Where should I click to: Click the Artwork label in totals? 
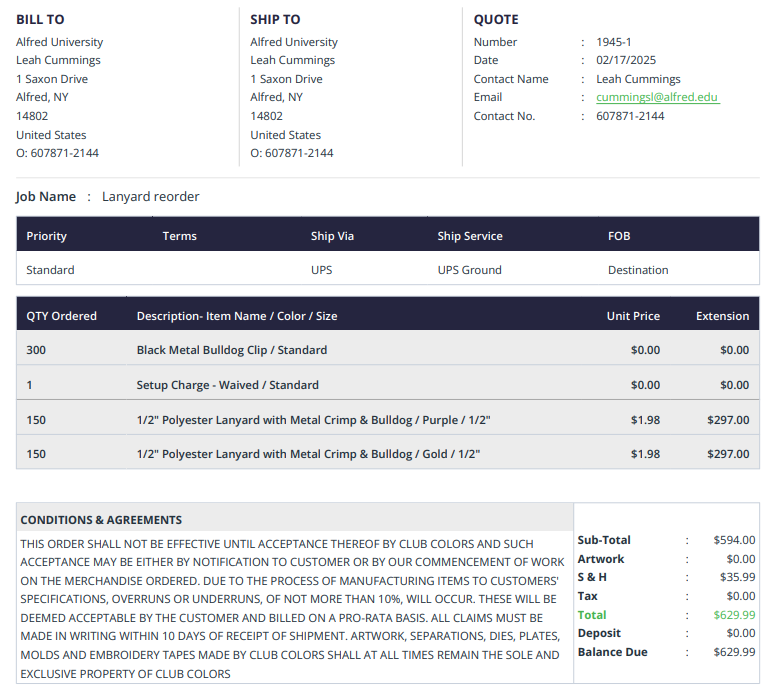click(x=601, y=559)
